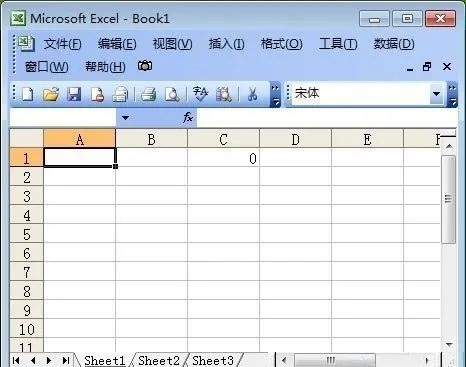Click the New workbook icon

(28, 94)
